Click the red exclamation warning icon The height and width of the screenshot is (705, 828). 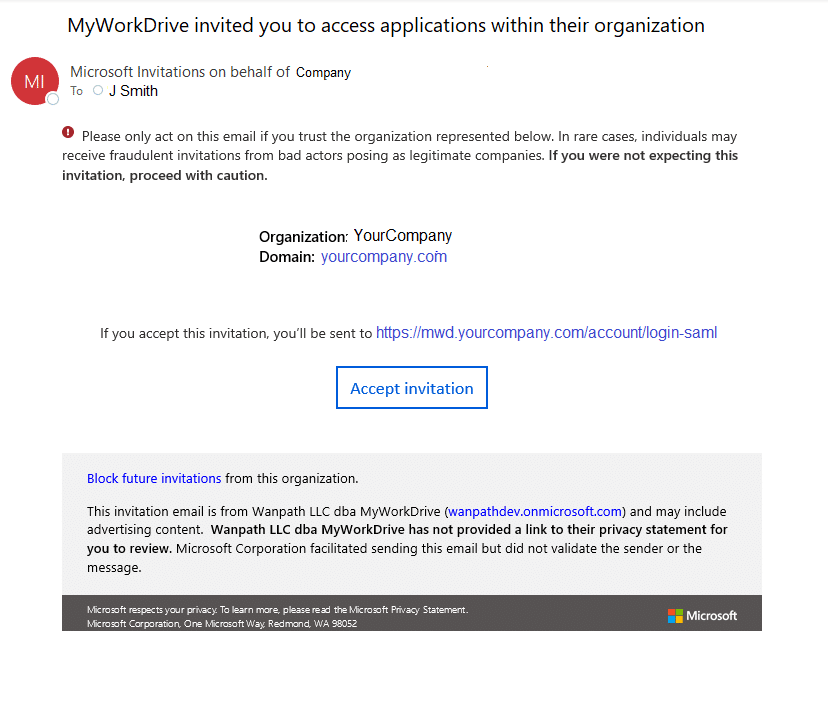[x=67, y=132]
